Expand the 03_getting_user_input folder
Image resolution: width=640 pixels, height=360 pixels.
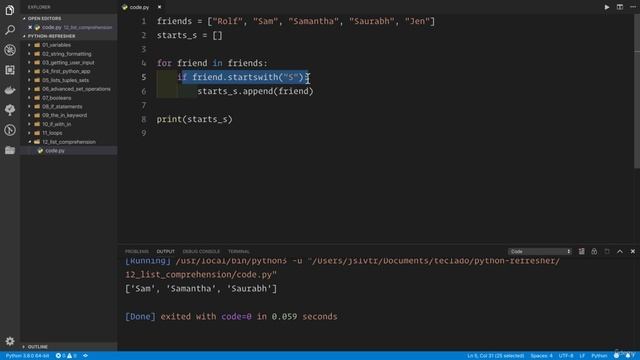[x=68, y=62]
